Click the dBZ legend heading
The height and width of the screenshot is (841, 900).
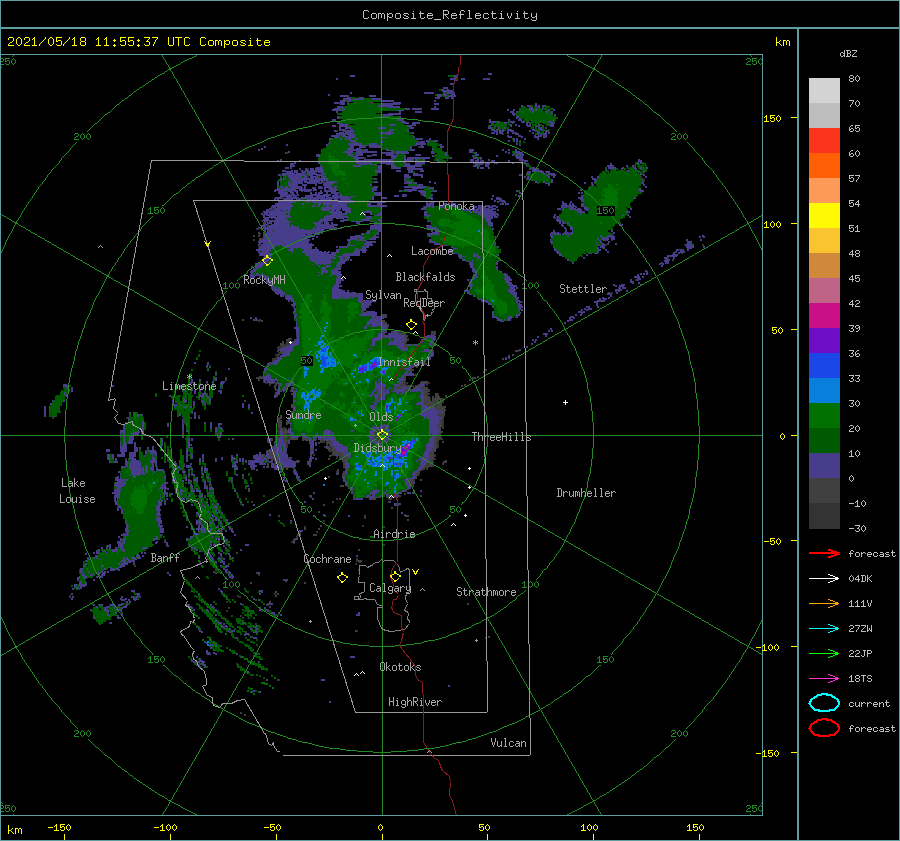coord(848,53)
